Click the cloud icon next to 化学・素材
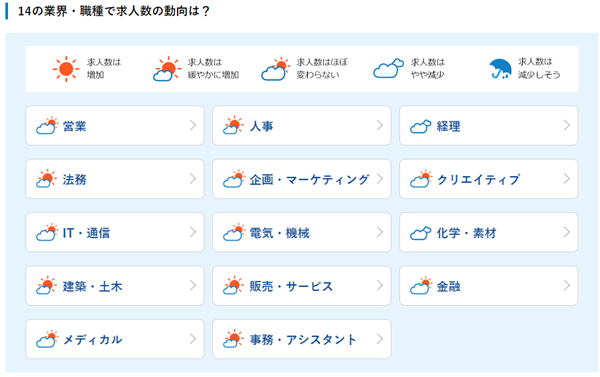The height and width of the screenshot is (377, 600). coord(421,233)
